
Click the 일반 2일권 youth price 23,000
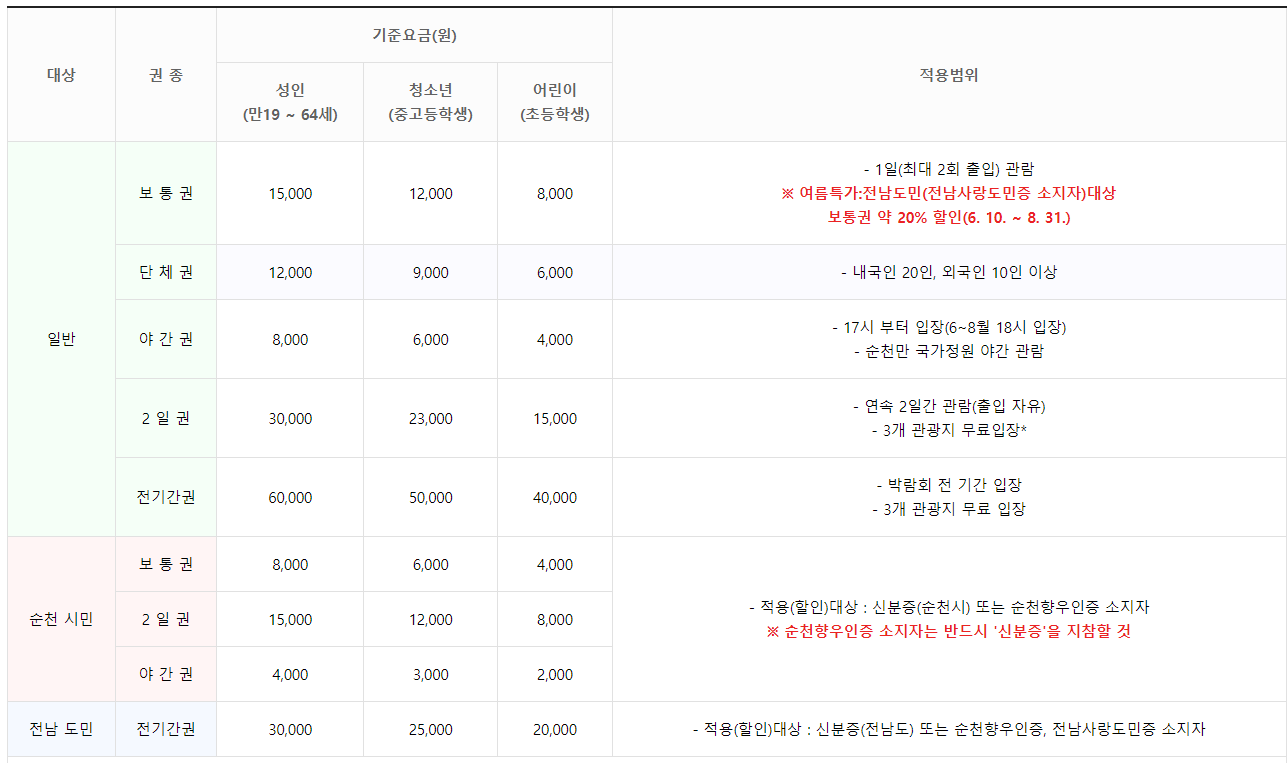pos(430,418)
